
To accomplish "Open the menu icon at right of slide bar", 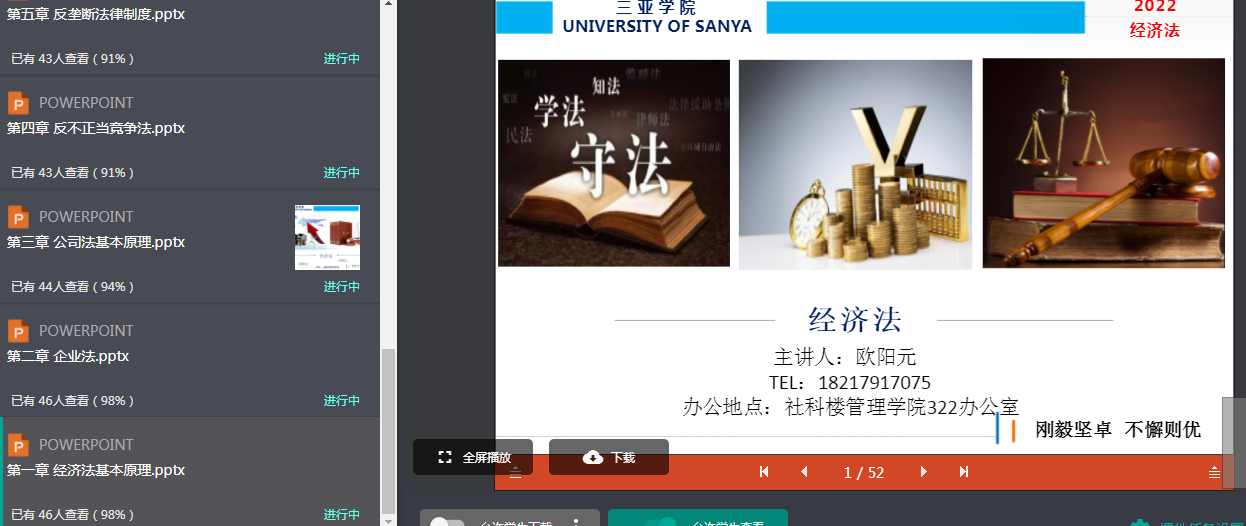I will tap(1214, 472).
